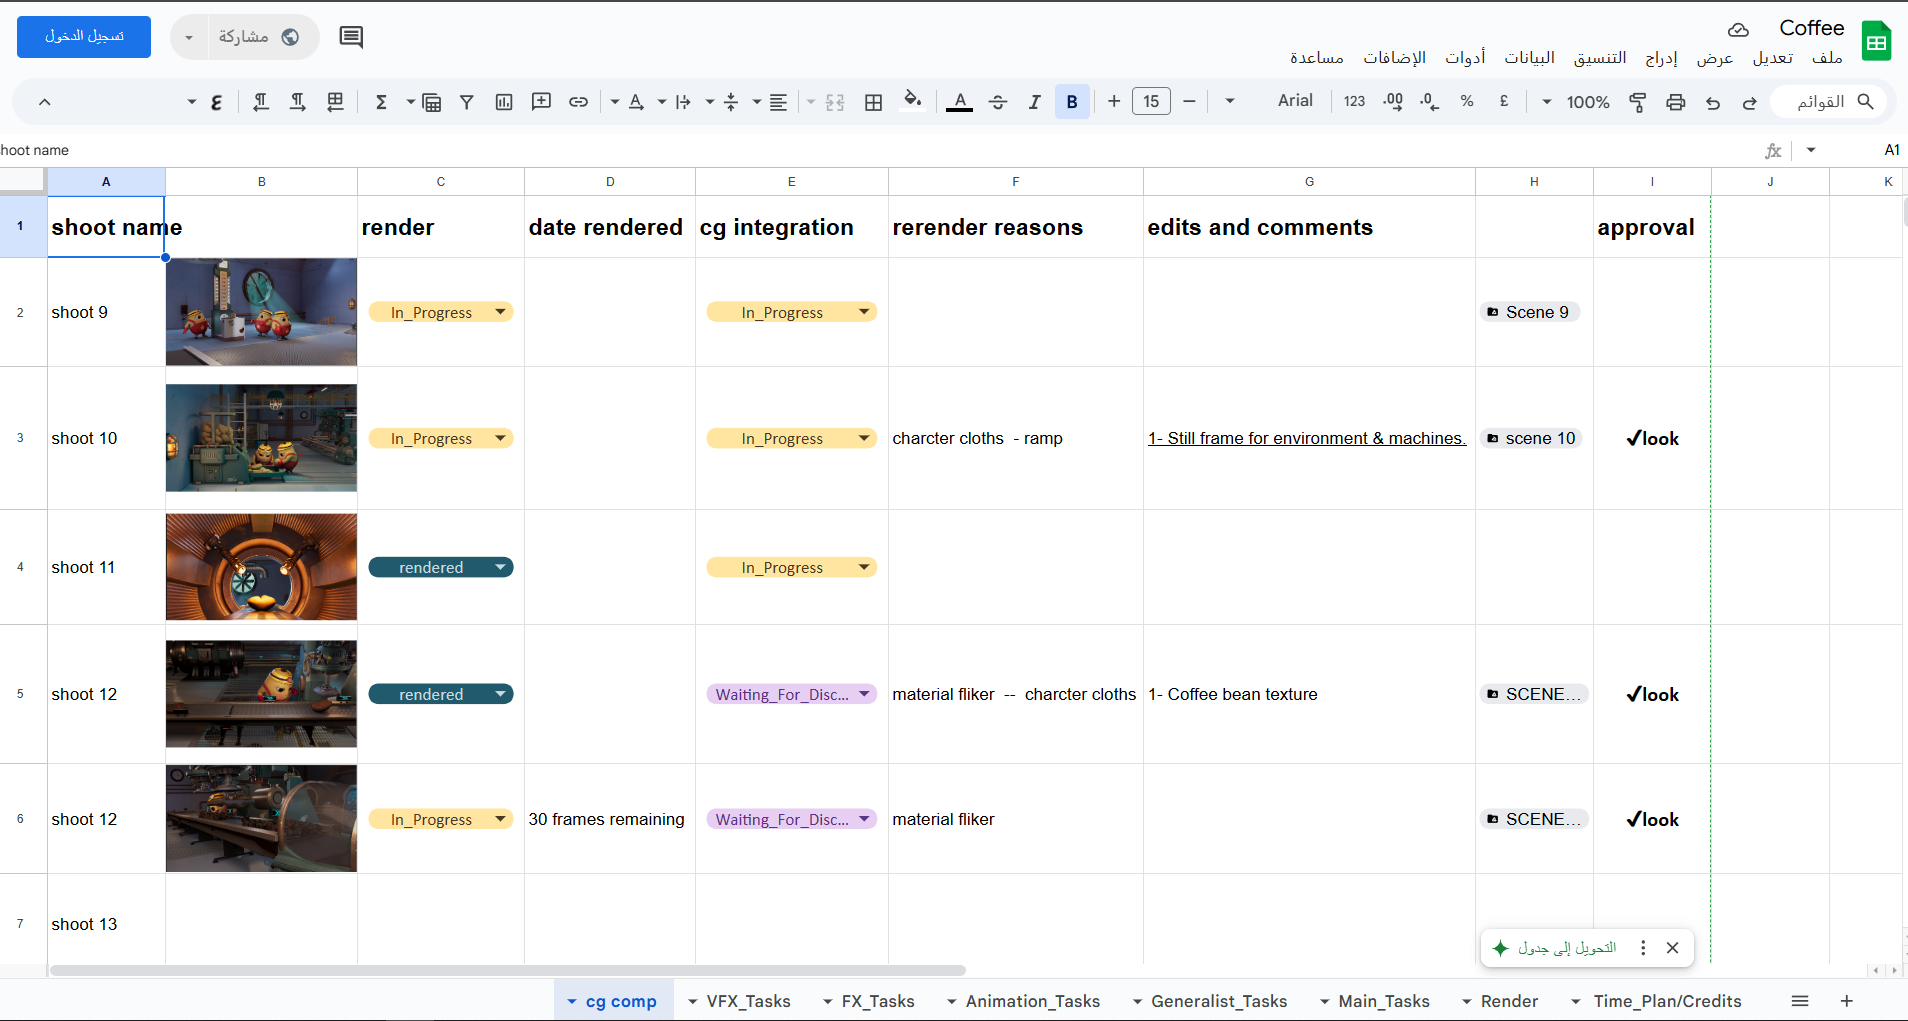Click the print icon in toolbar
Image resolution: width=1908 pixels, height=1021 pixels.
(x=1675, y=102)
